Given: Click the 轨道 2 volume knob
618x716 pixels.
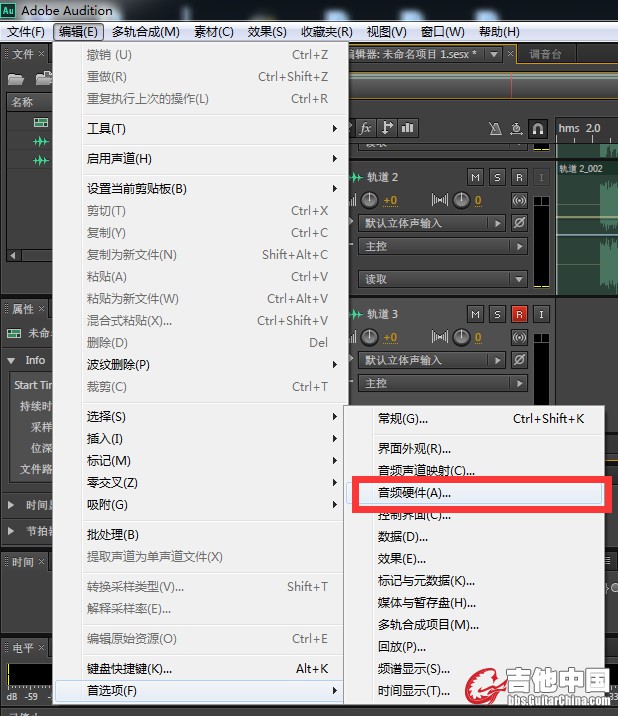Looking at the screenshot, I should click(369, 200).
